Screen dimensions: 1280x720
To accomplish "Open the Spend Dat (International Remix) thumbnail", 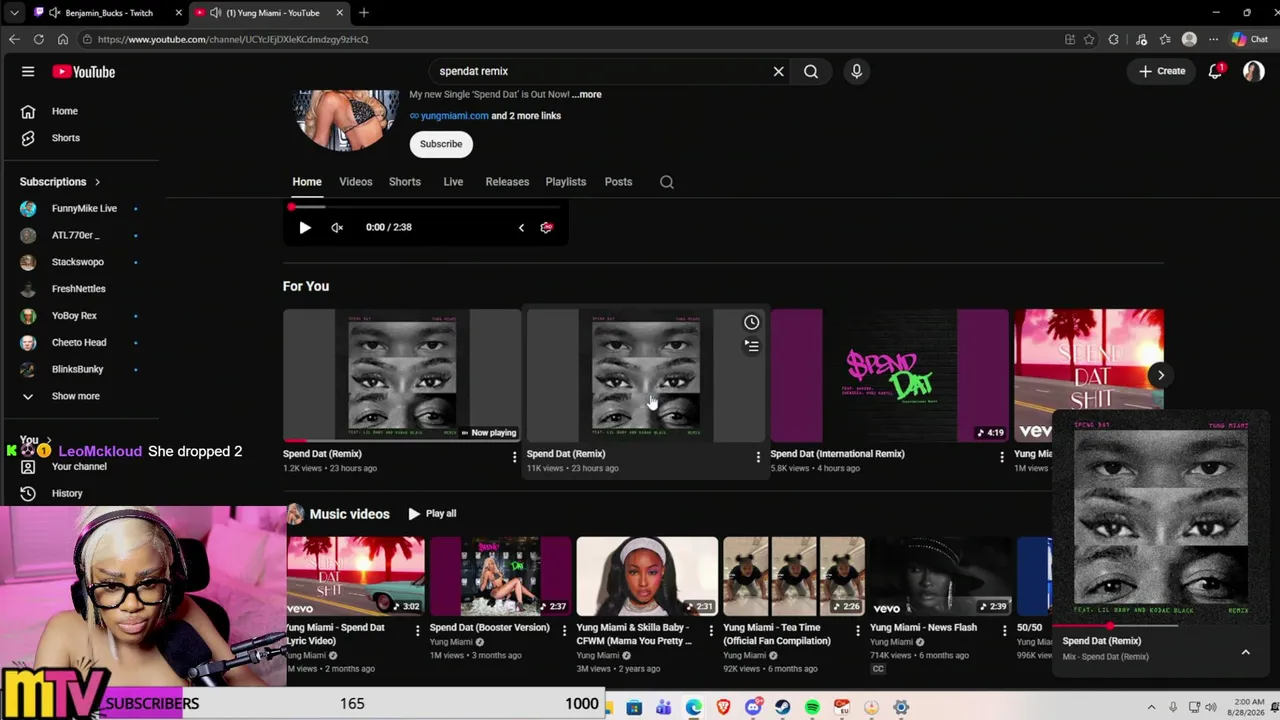I will (889, 375).
